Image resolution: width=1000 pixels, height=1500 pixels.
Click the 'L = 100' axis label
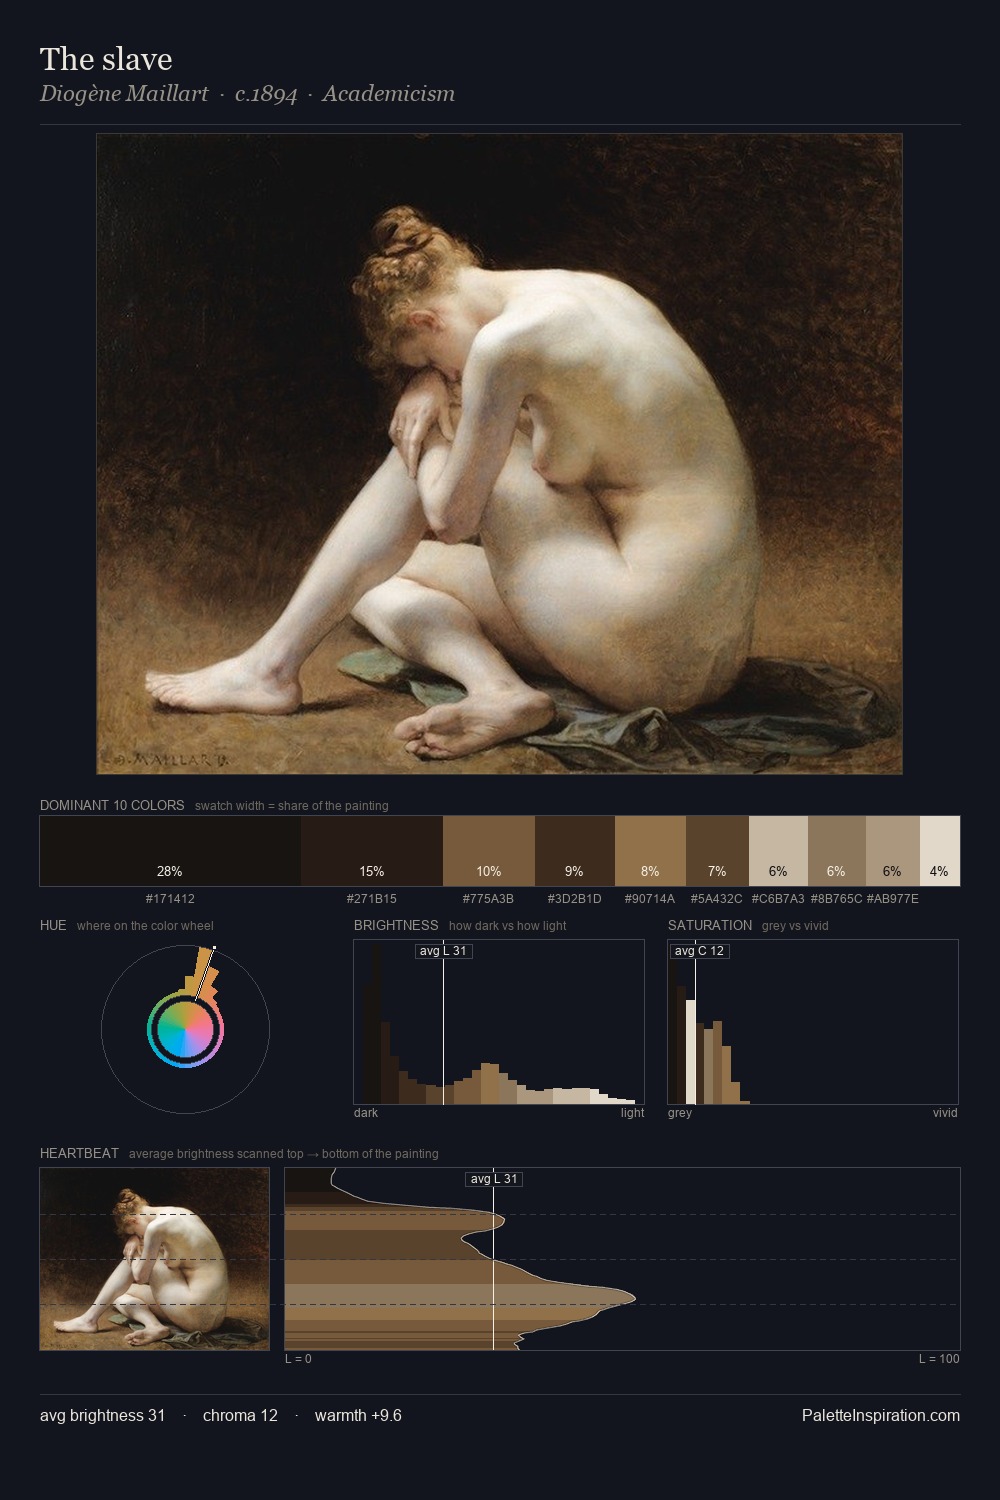939,1359
